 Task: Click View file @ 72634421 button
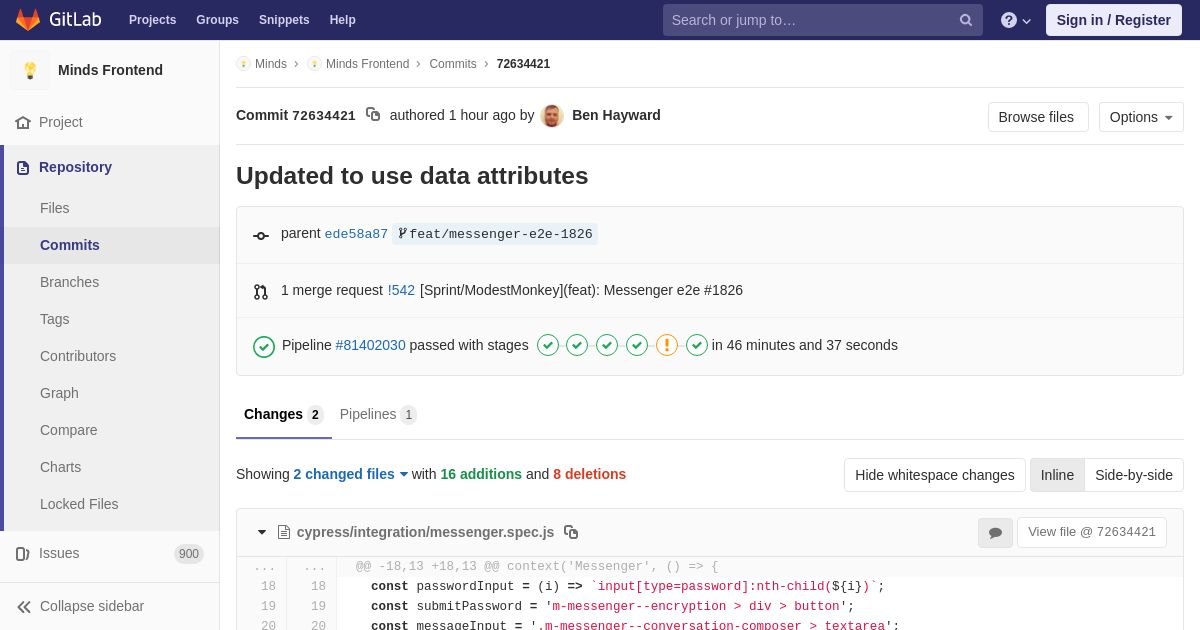1092,532
